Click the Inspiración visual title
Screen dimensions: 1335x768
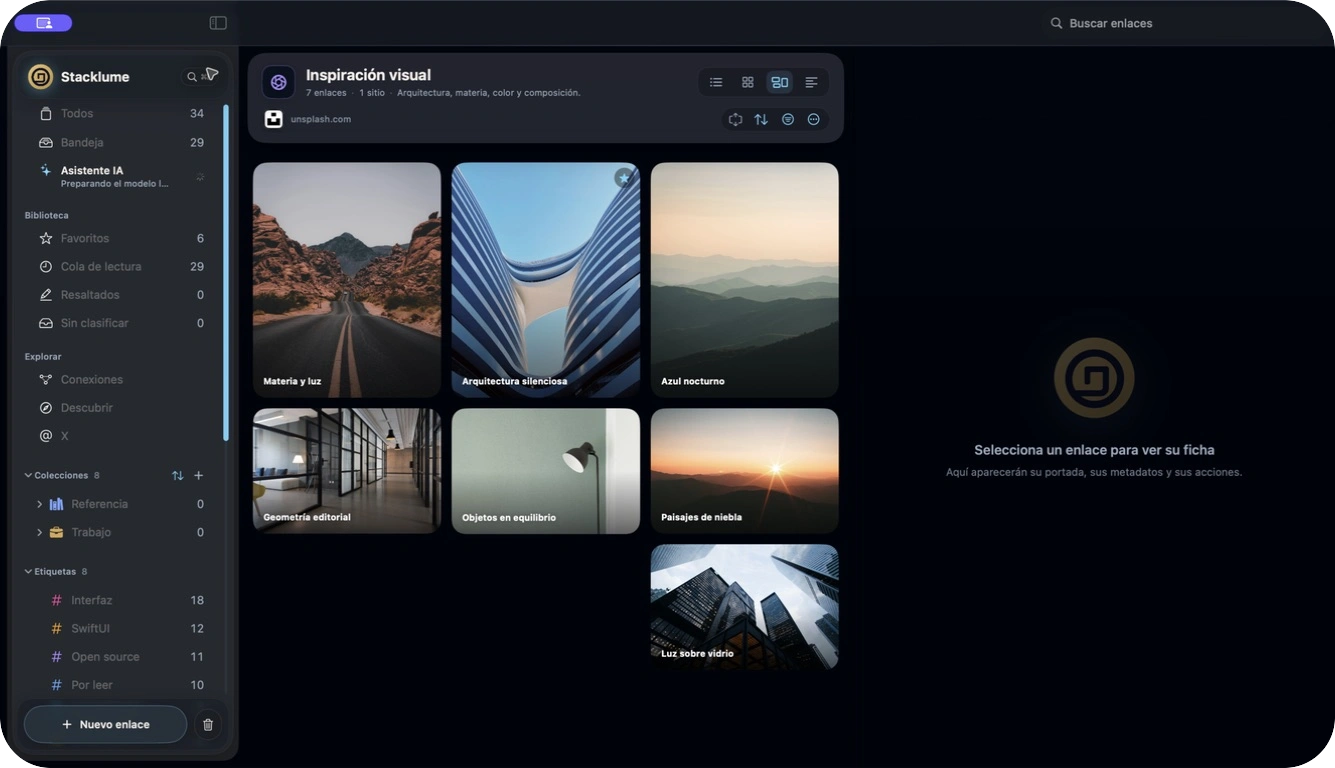tap(368, 75)
